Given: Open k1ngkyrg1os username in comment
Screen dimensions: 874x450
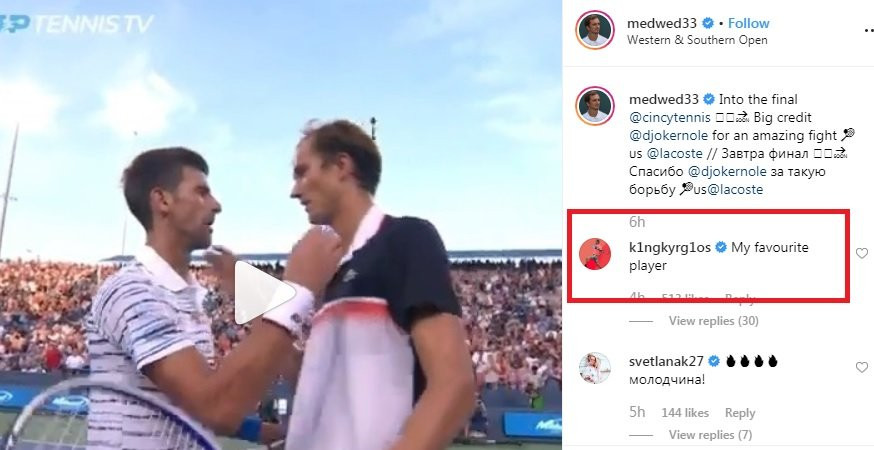Looking at the screenshot, I should click(x=670, y=247).
